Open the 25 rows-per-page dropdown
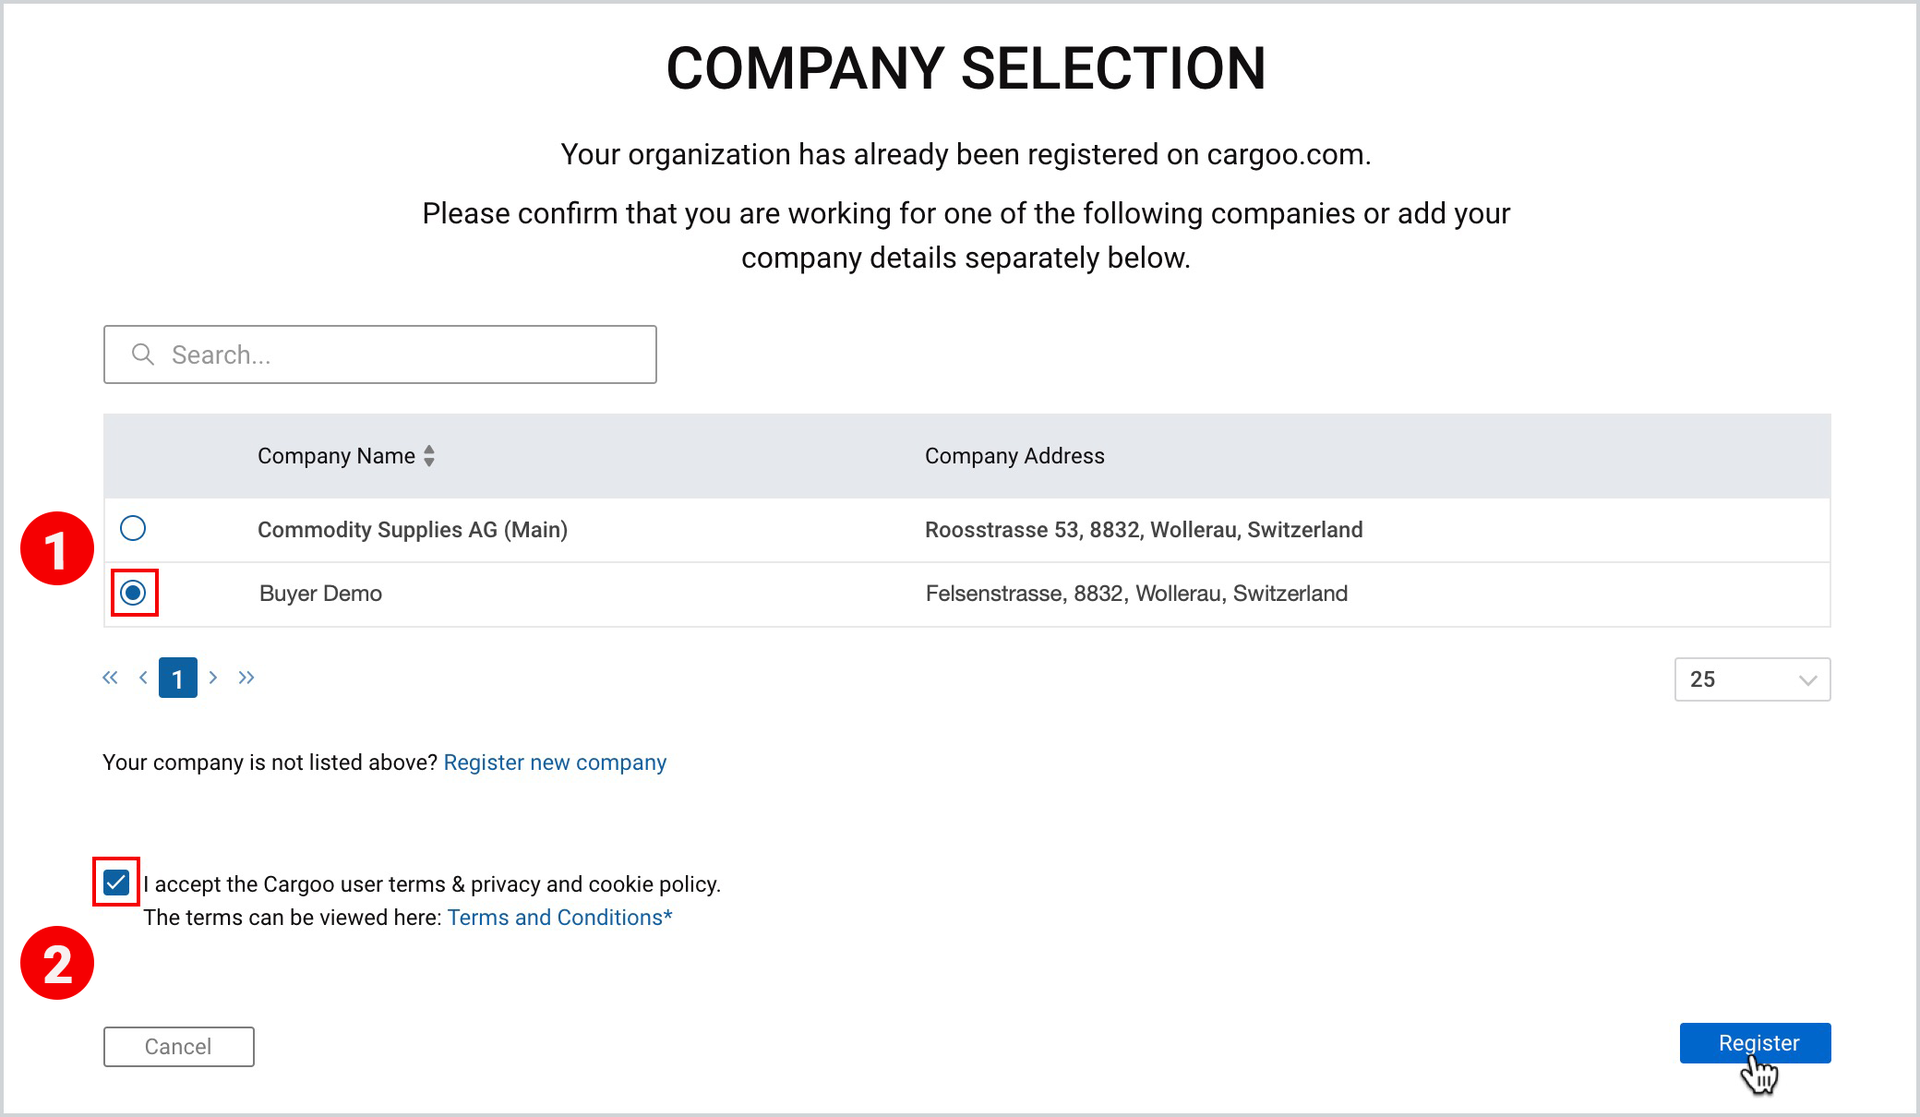Screen dimensions: 1920x1117 click(x=1752, y=680)
